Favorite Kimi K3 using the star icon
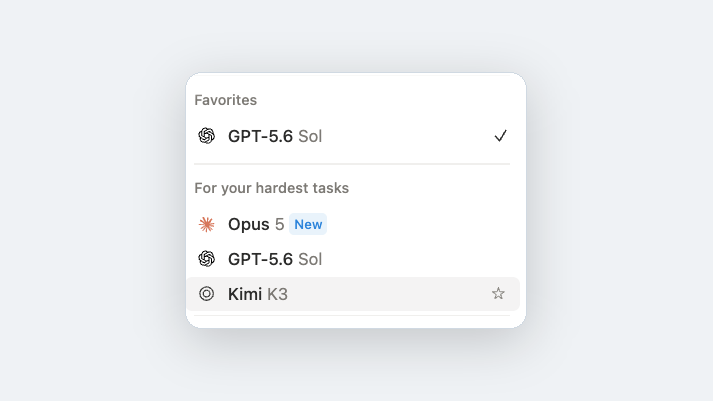The image size is (713, 401). coord(498,293)
